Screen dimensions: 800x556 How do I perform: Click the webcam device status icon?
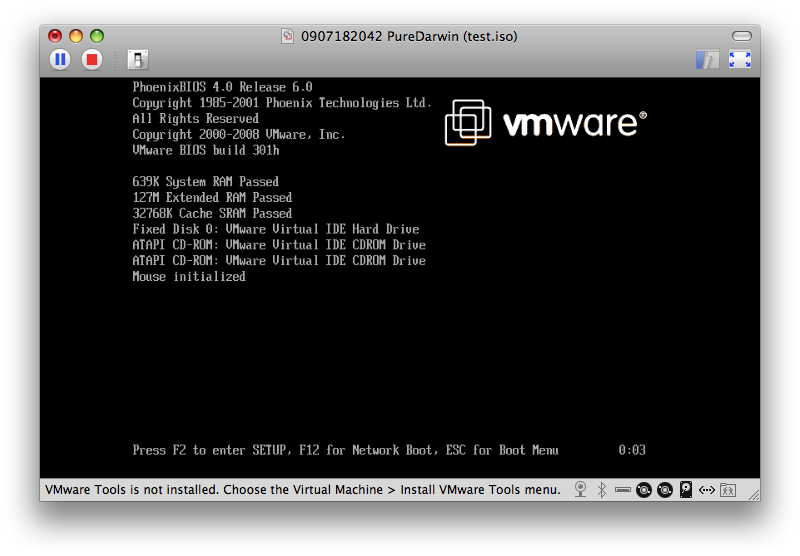(x=580, y=490)
